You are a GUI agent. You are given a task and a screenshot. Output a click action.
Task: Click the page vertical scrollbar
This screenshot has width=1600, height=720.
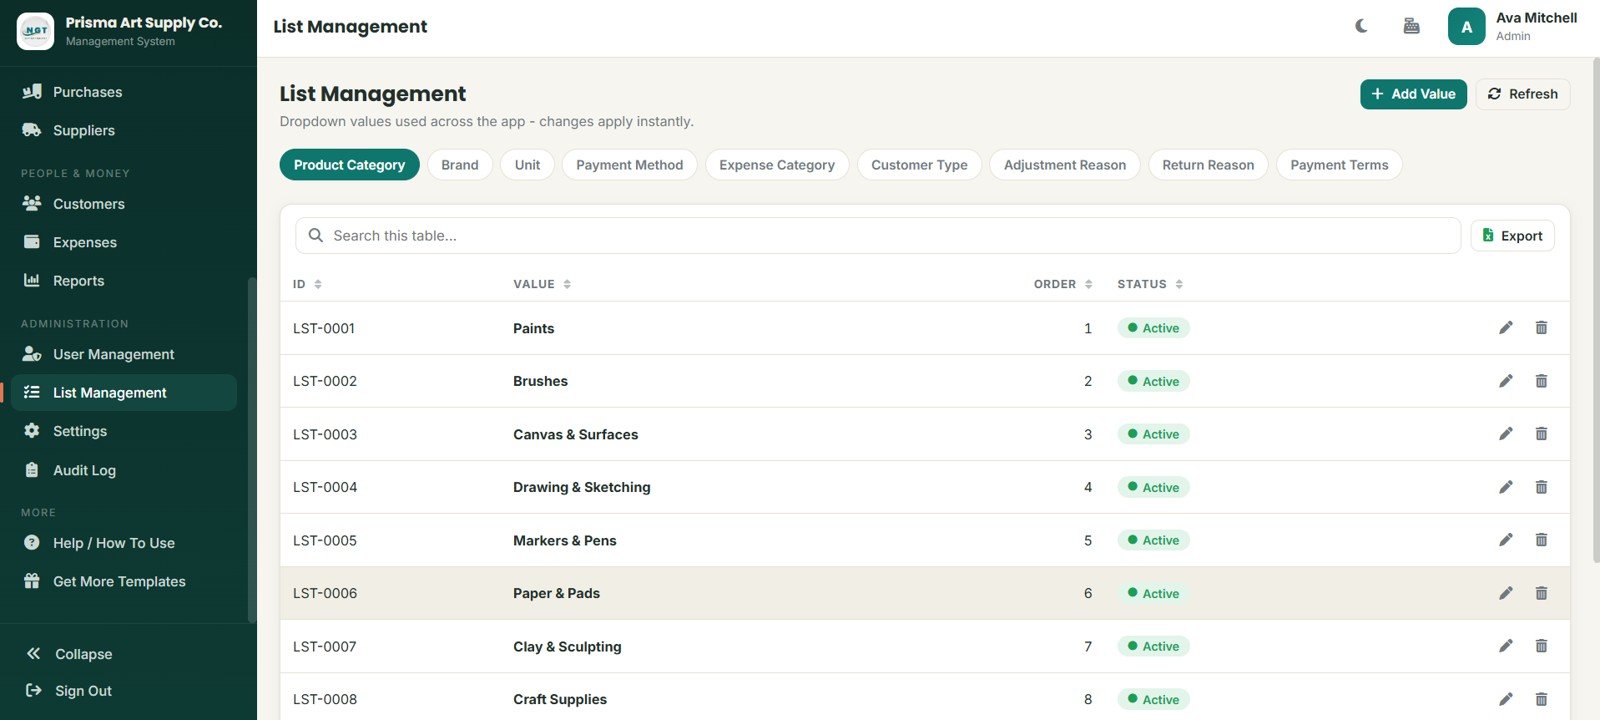(1595, 310)
